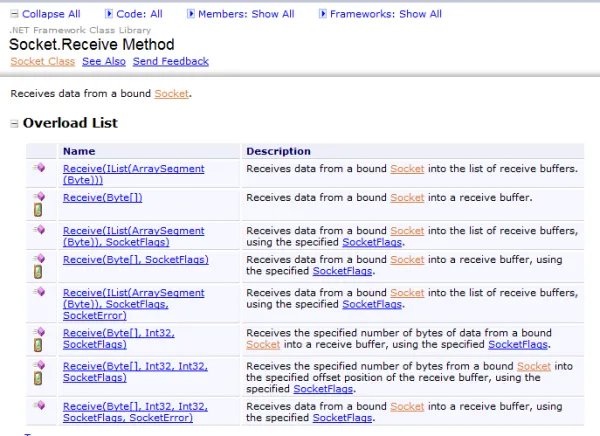Click the collapse icon beside Collapse All
The width and height of the screenshot is (600, 436).
(12, 14)
